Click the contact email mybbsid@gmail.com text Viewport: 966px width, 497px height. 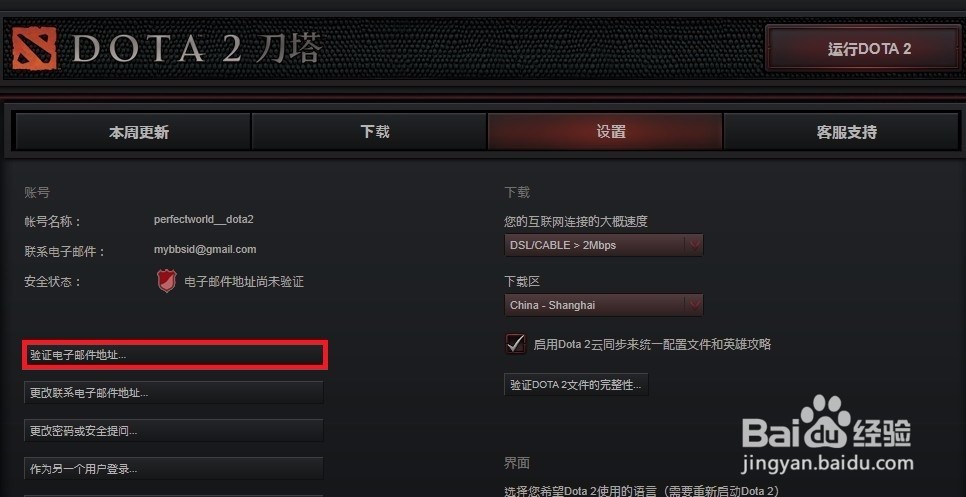pyautogui.click(x=205, y=249)
